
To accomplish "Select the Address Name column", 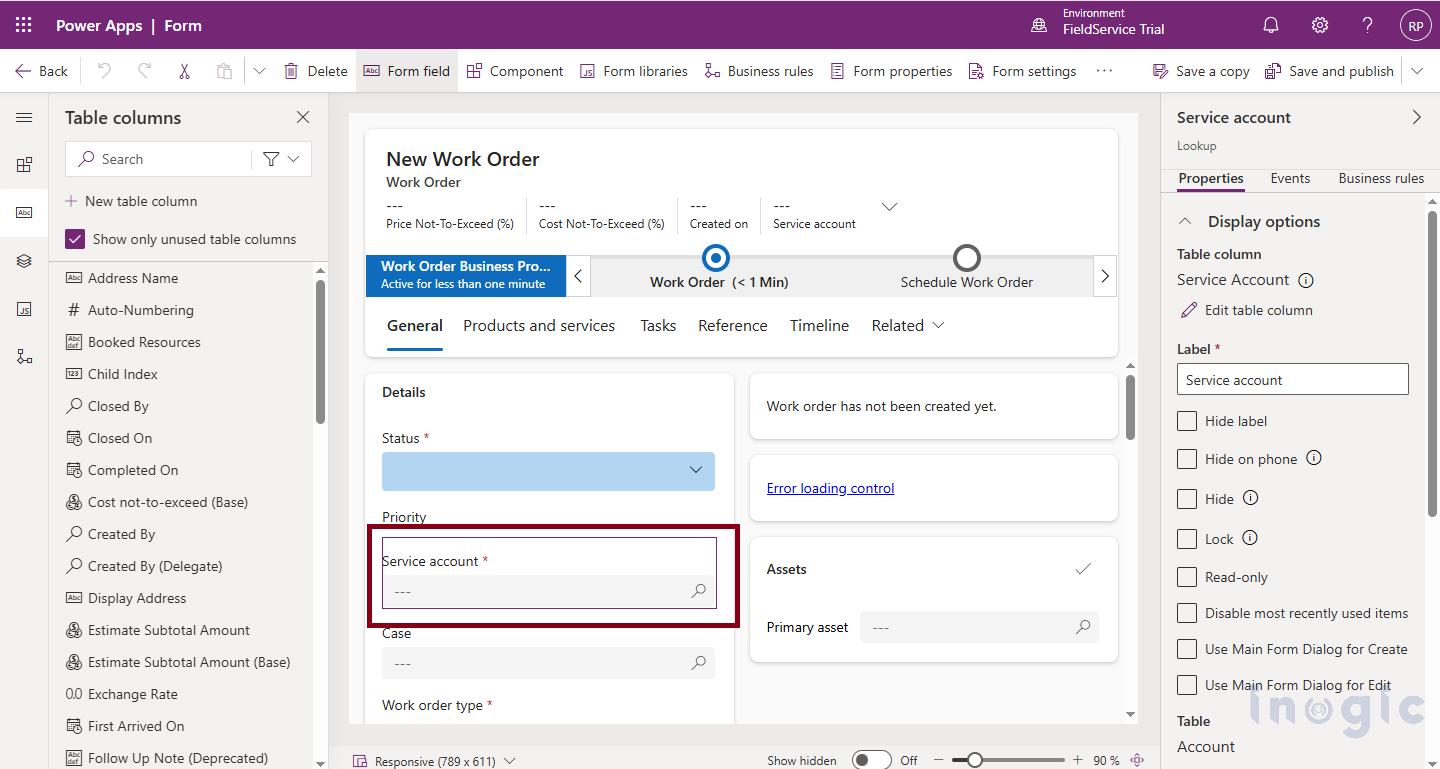I will [x=122, y=278].
